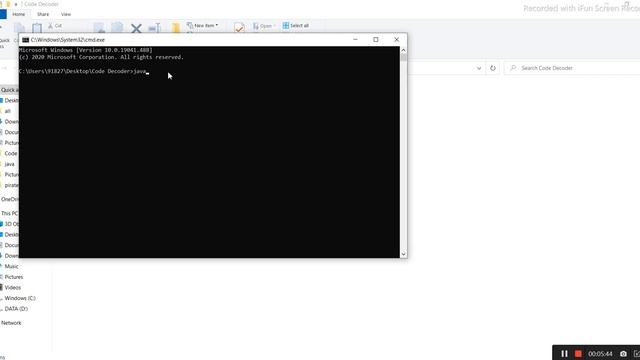Click the Move to icon in ribbon

[x=99, y=28]
